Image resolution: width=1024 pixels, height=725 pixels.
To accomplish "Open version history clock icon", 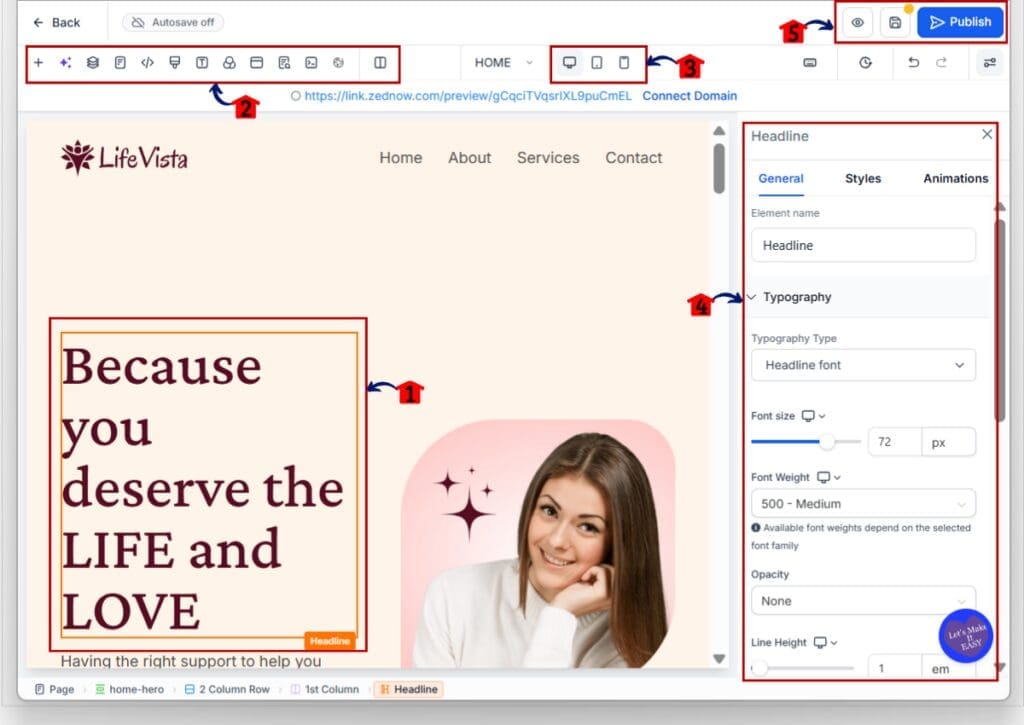I will [x=865, y=63].
